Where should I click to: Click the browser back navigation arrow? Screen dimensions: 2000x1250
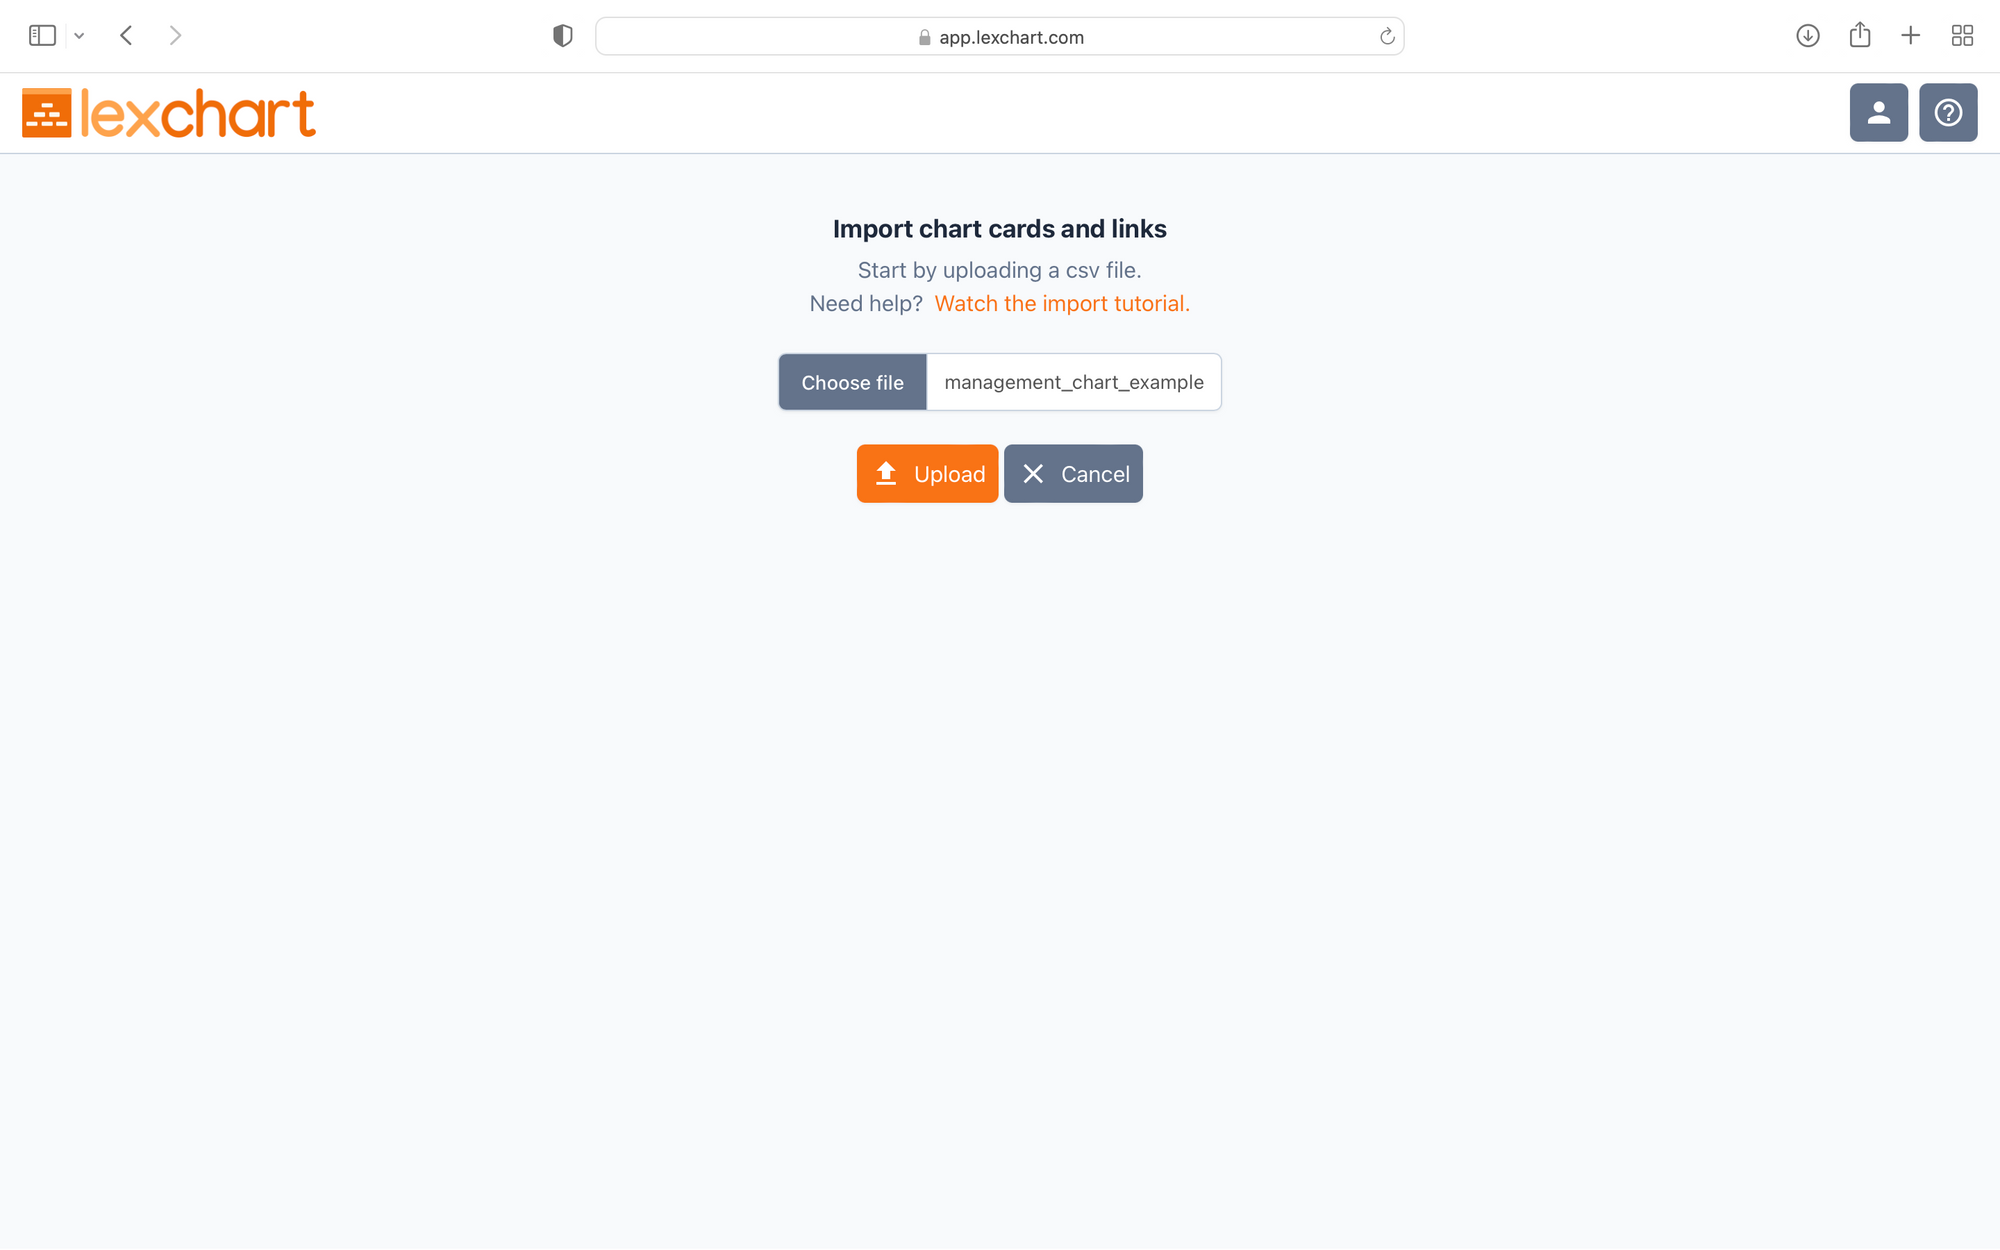coord(127,35)
